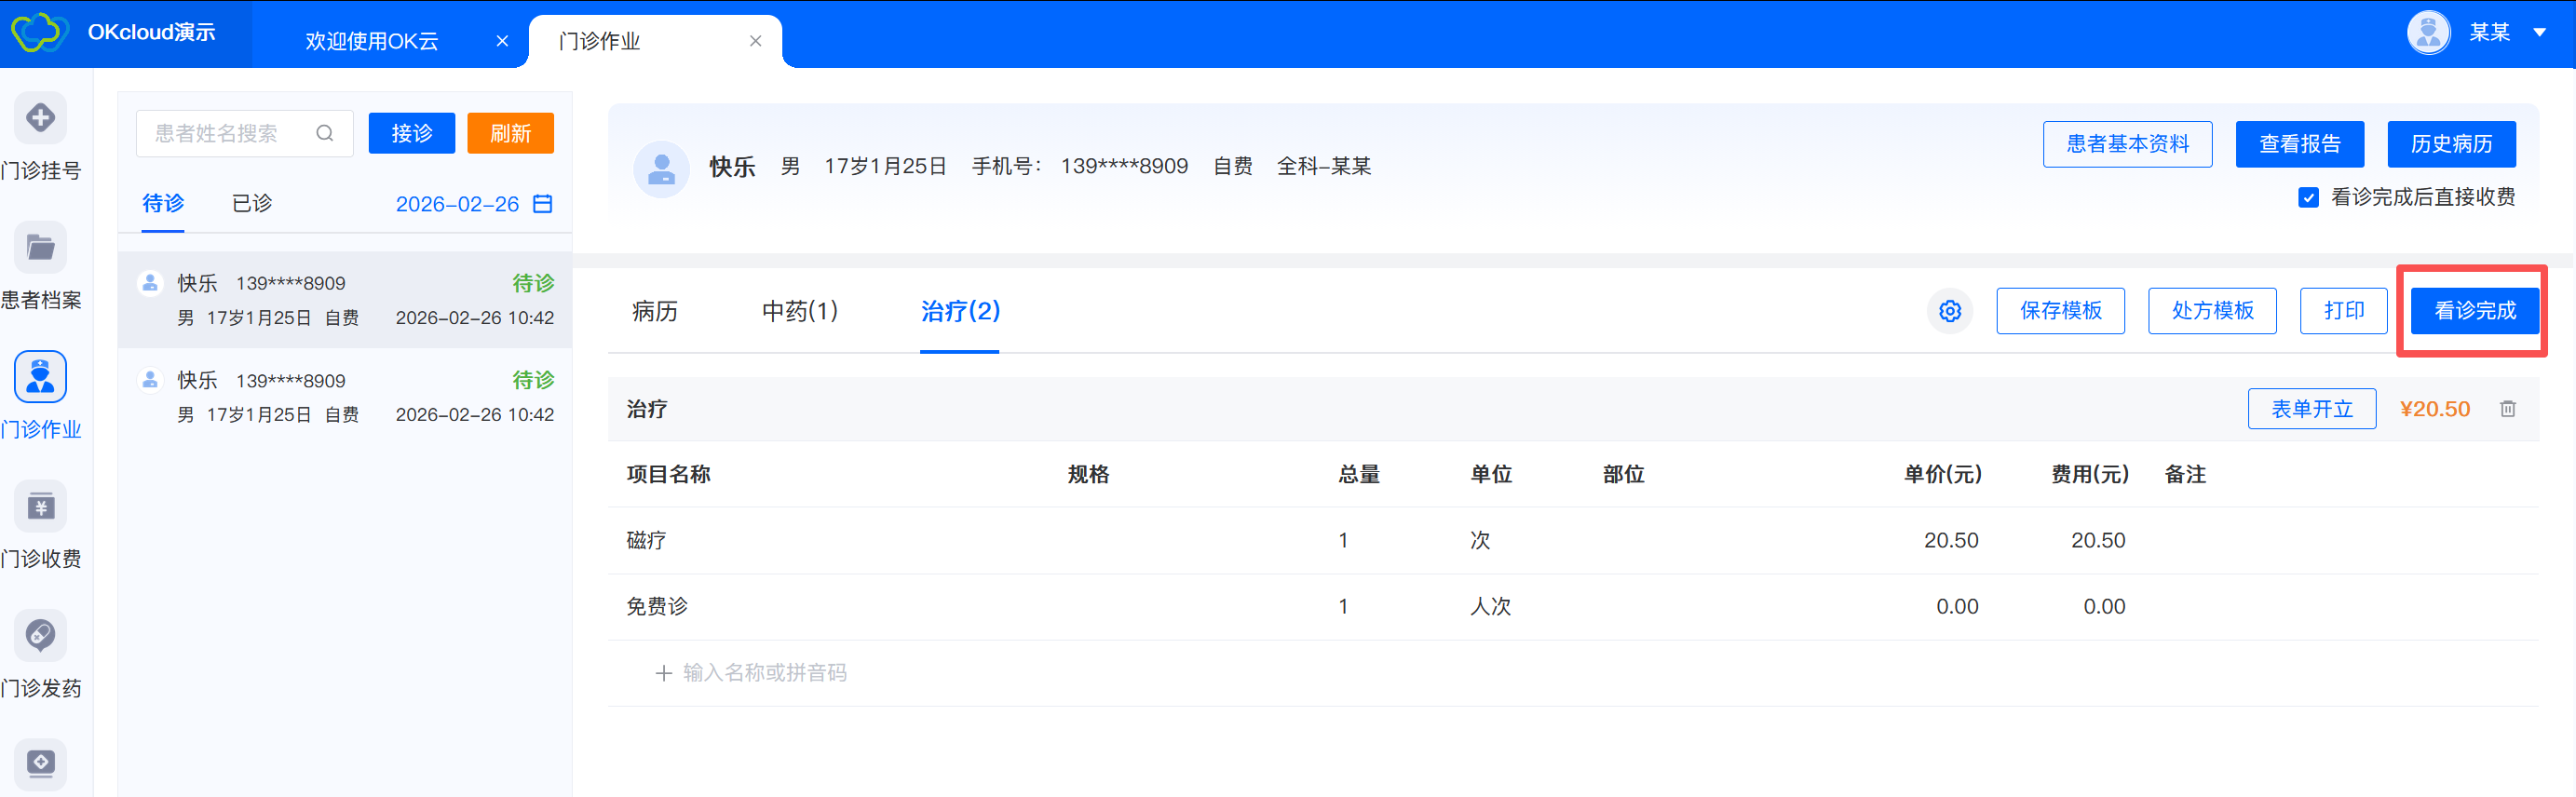Open 历史病历 button
Viewport: 2576px width, 797px height.
[2450, 145]
